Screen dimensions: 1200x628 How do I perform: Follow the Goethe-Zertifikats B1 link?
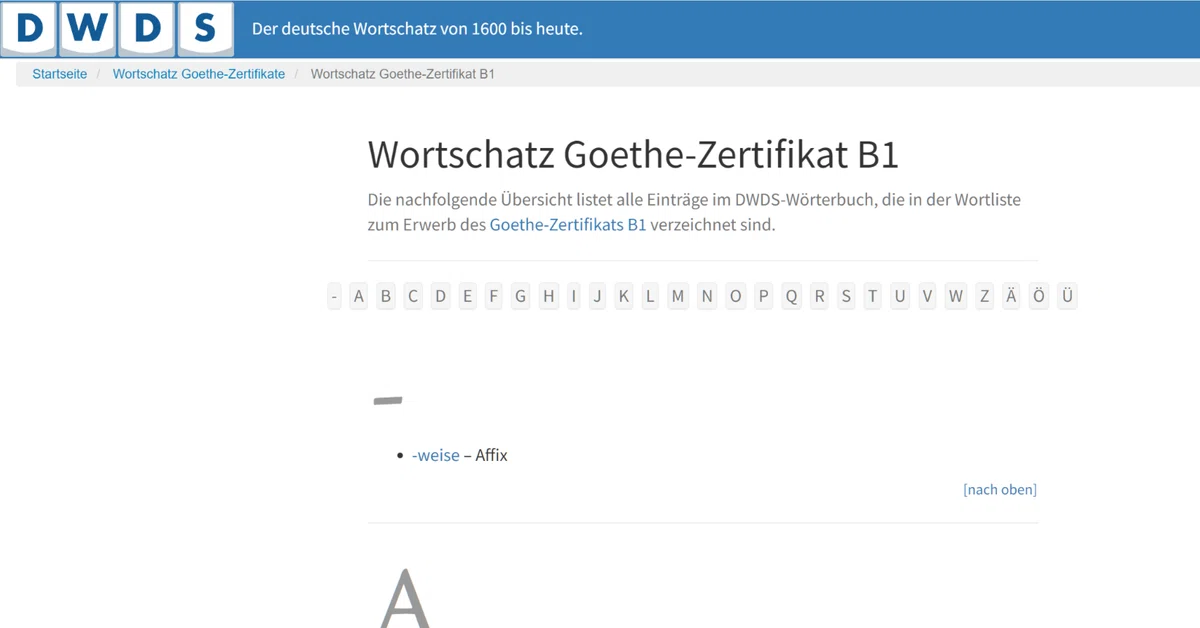point(568,225)
